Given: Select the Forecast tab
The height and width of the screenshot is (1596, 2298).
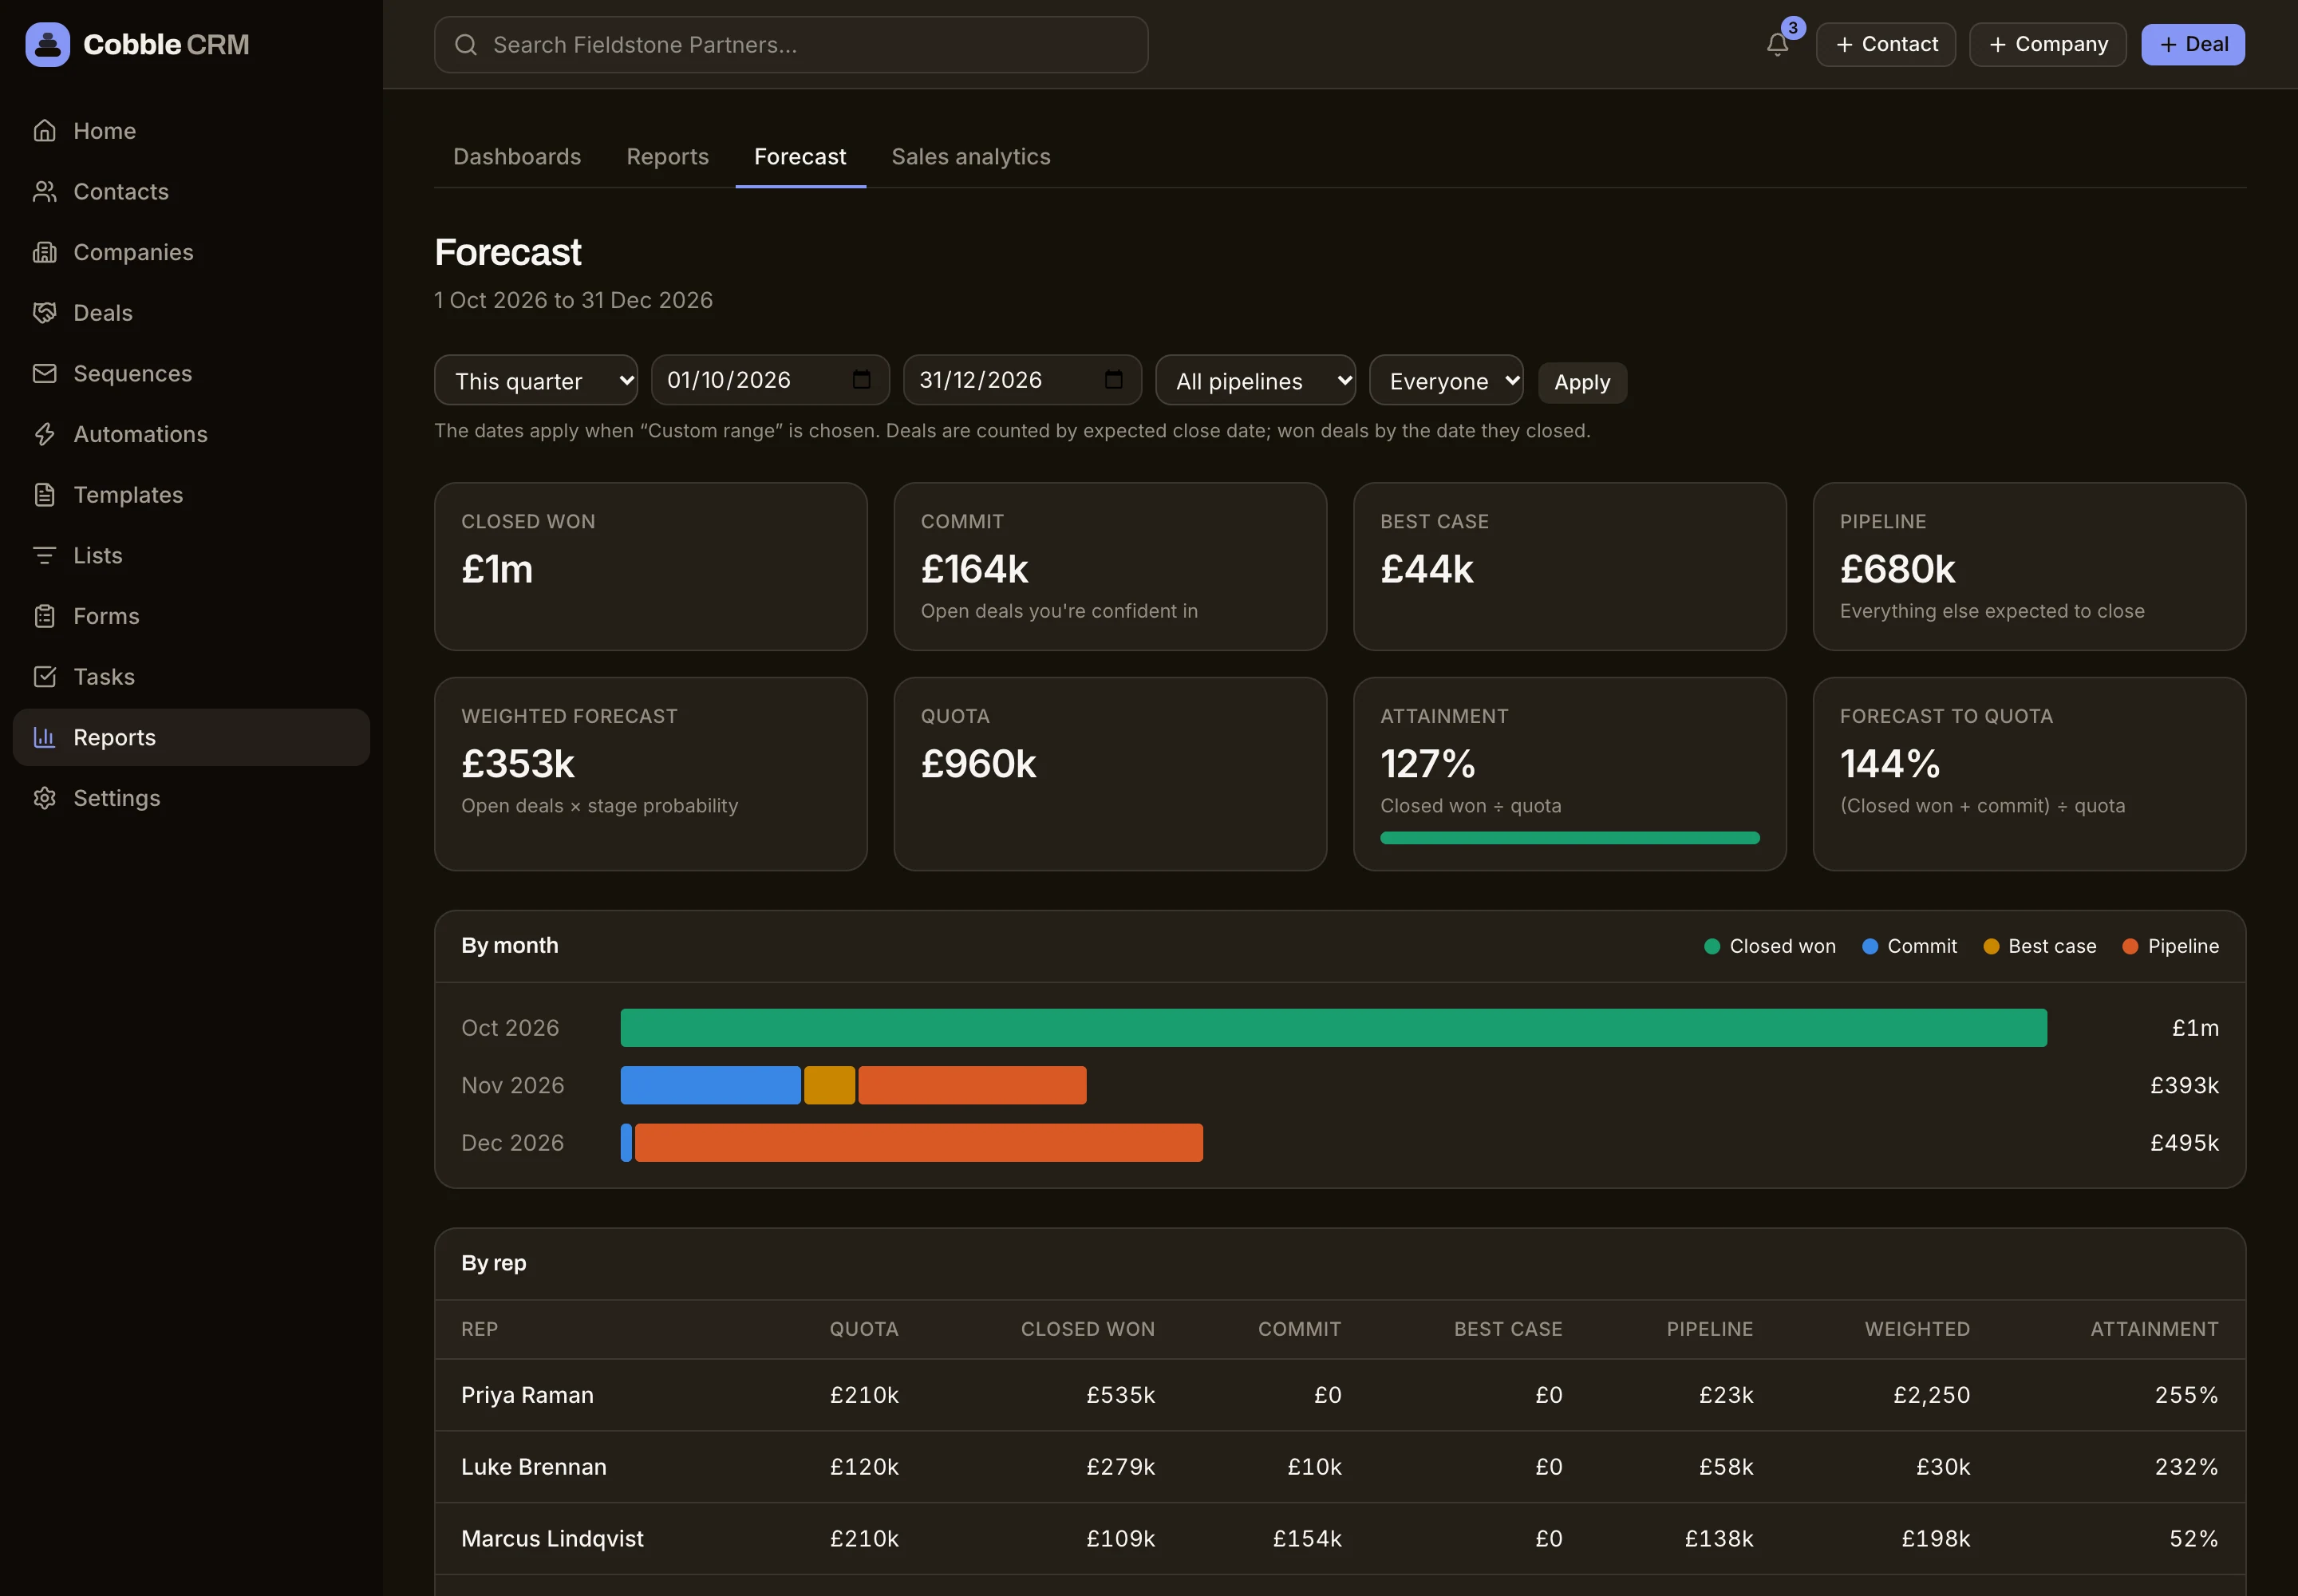Looking at the screenshot, I should click(800, 157).
